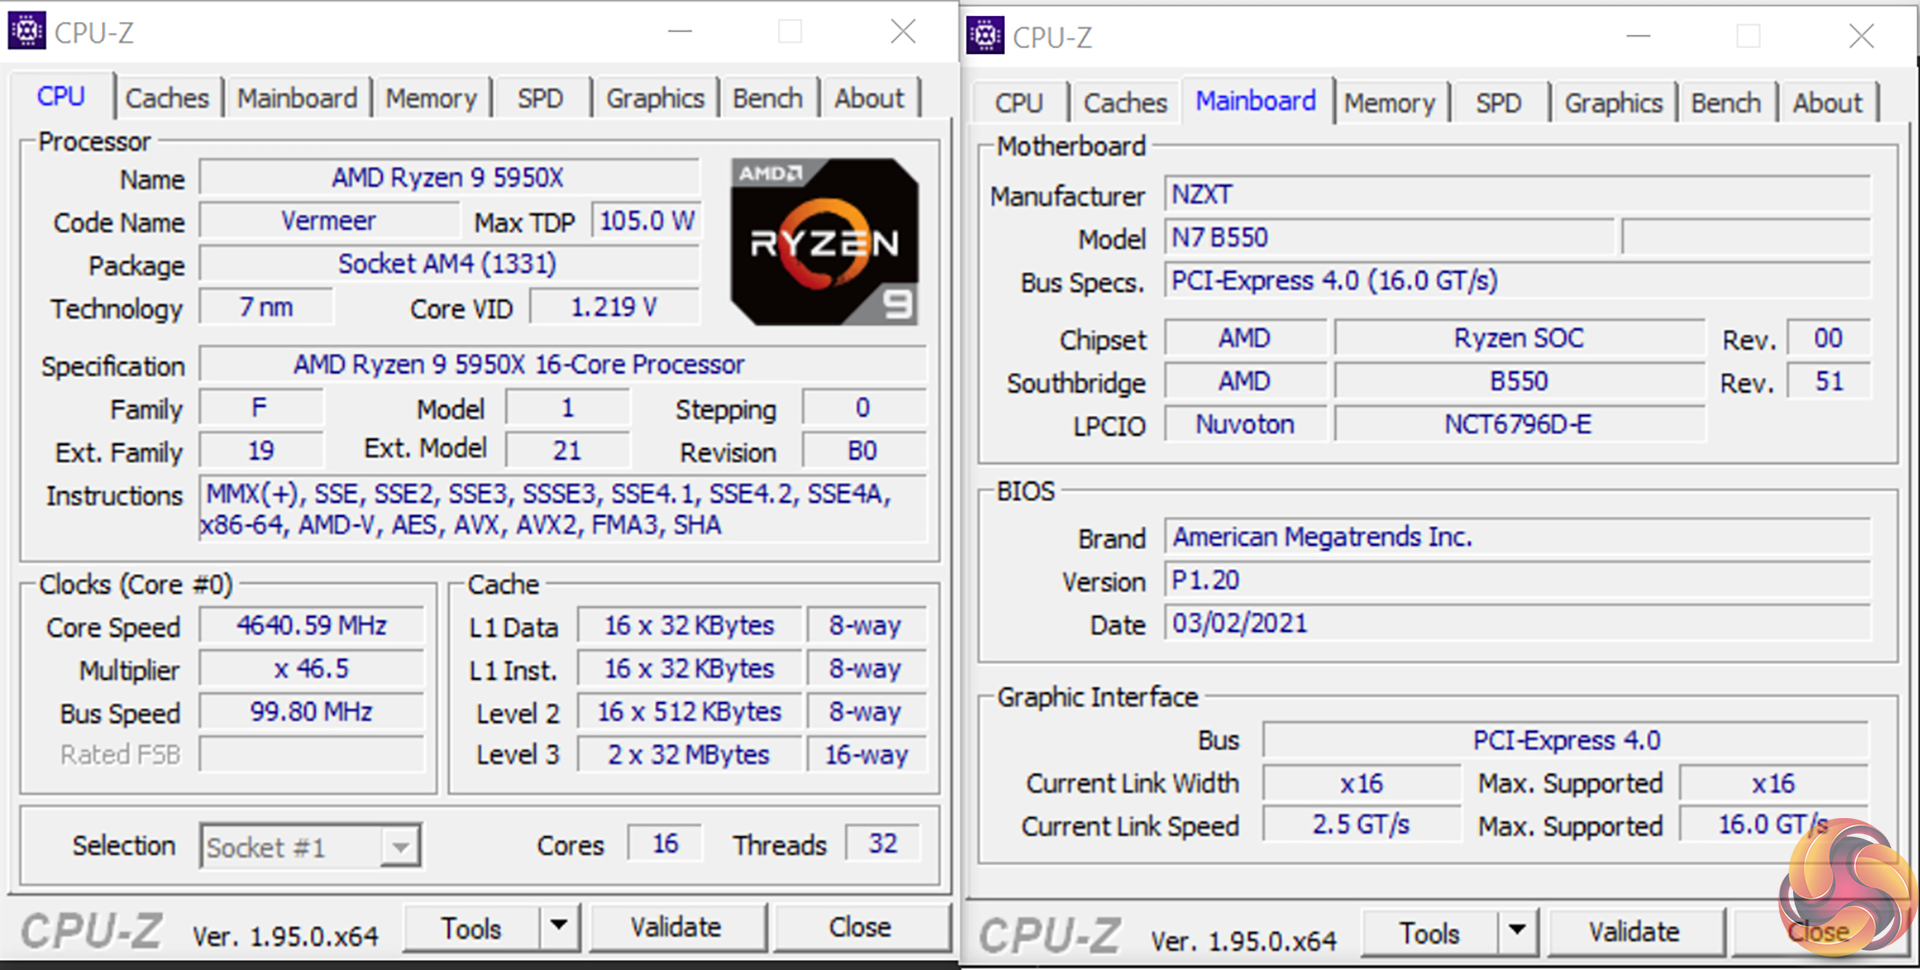Click the motherboard Model value N7 B550
1920x970 pixels.
1390,237
